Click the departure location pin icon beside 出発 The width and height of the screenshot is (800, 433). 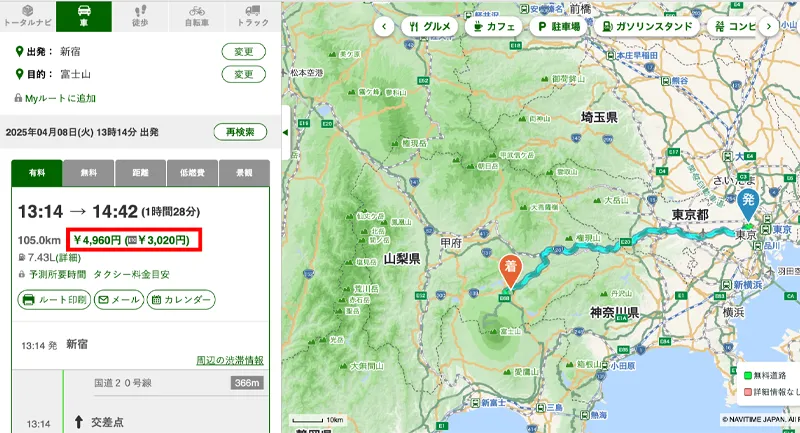19,52
